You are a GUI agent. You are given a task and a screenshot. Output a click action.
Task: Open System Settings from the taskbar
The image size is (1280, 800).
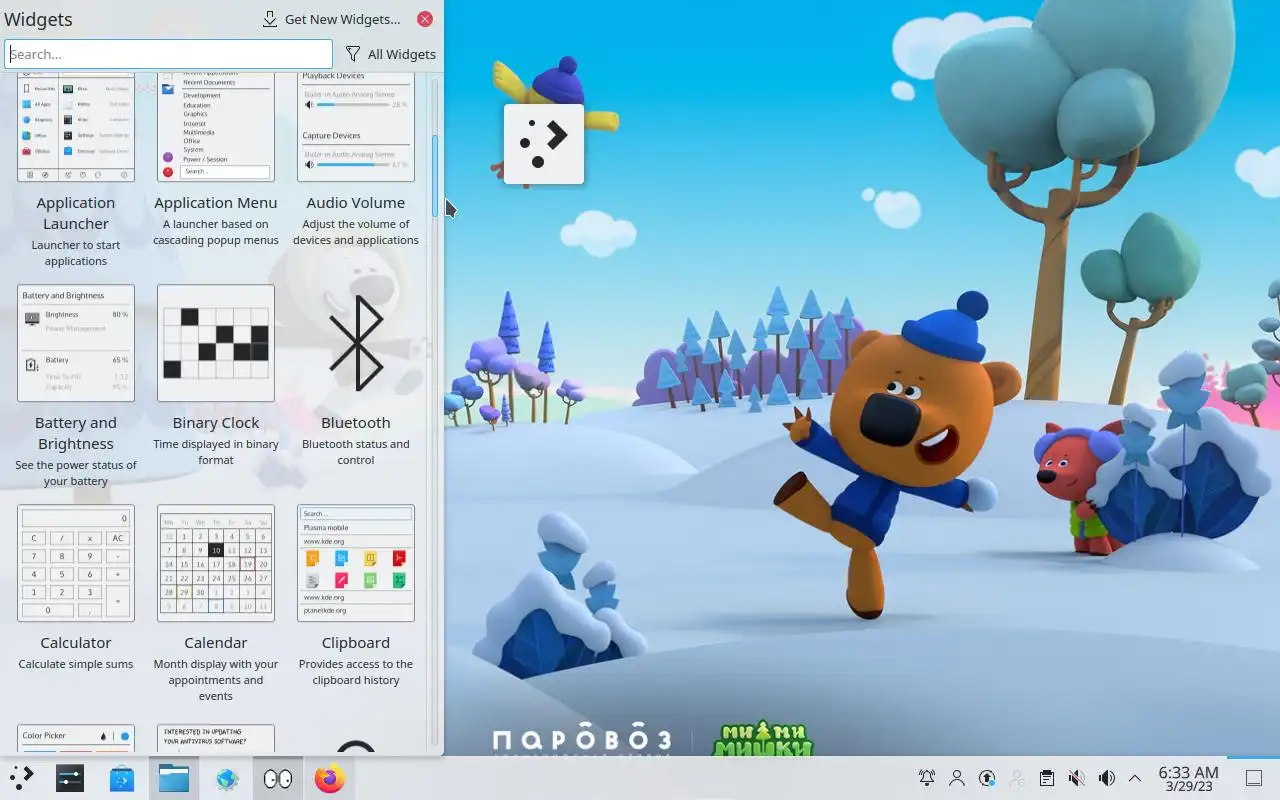[70, 778]
